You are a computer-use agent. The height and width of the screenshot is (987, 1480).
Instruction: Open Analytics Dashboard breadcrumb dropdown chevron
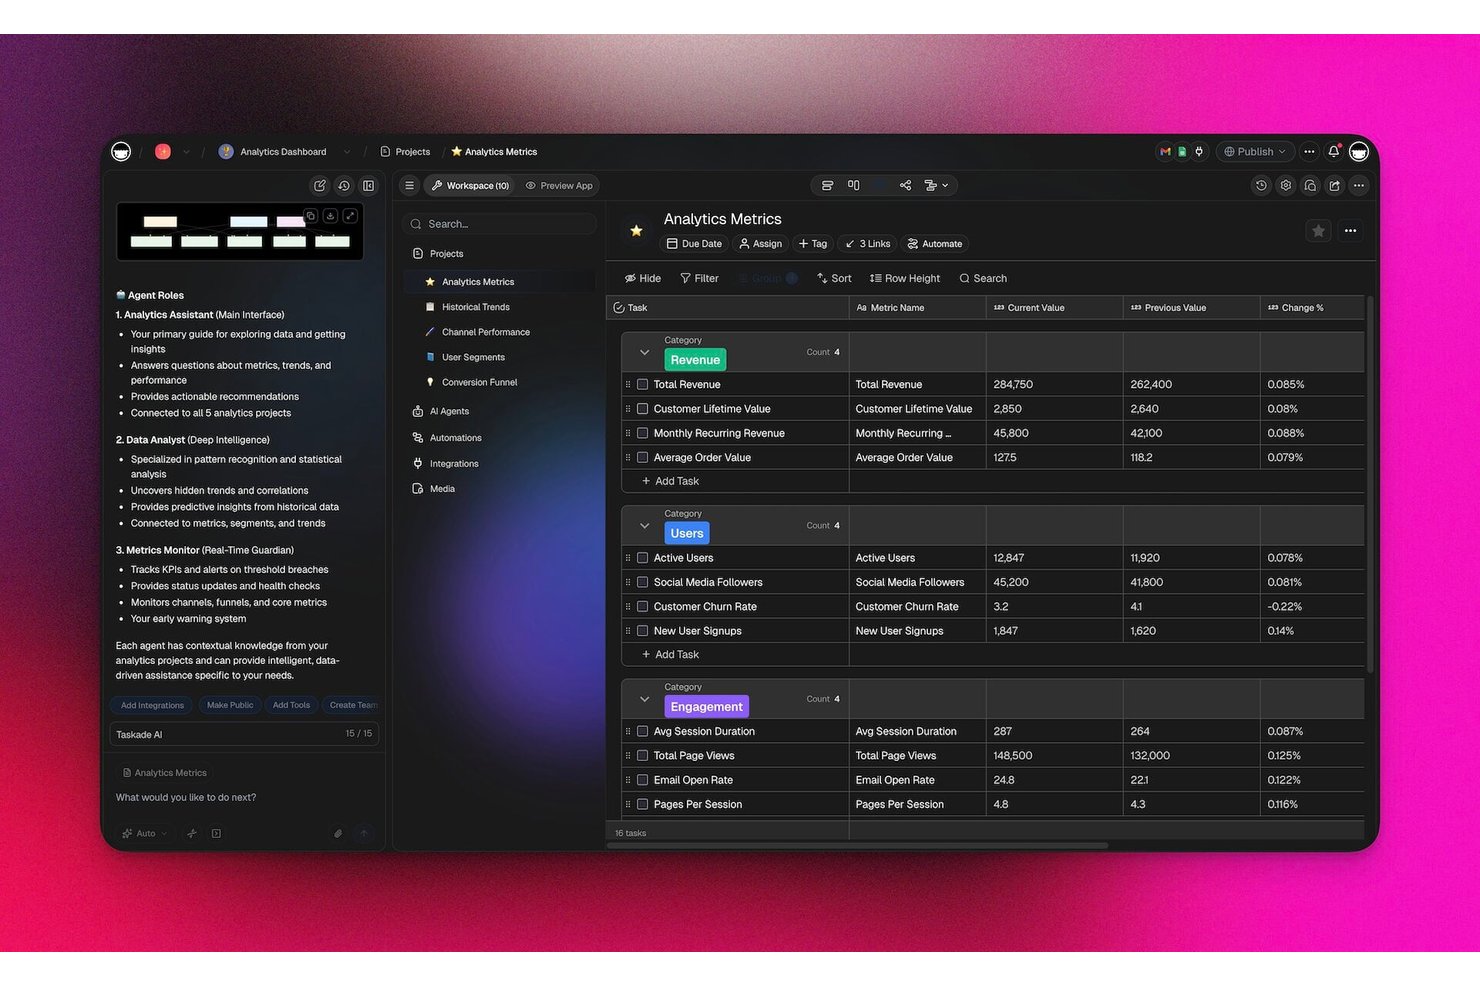tap(347, 152)
